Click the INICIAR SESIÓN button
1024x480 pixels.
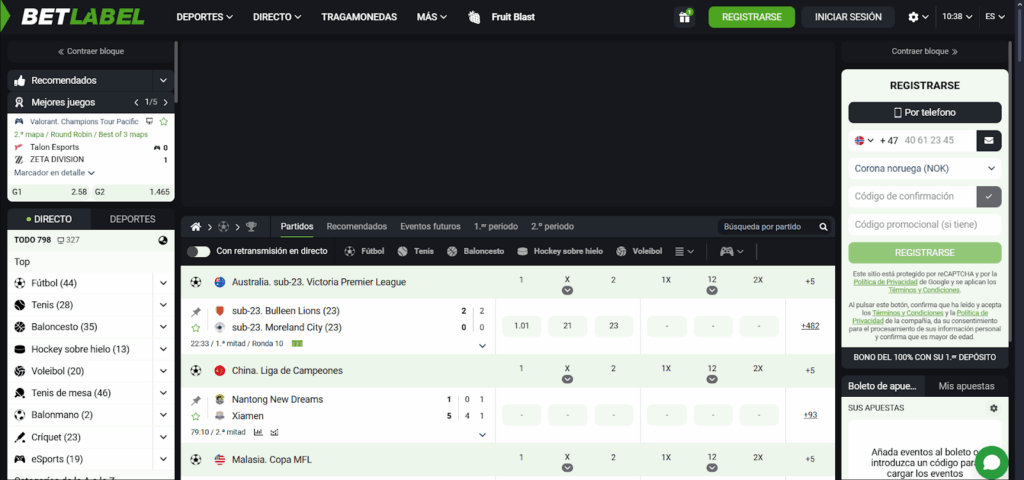pos(848,17)
